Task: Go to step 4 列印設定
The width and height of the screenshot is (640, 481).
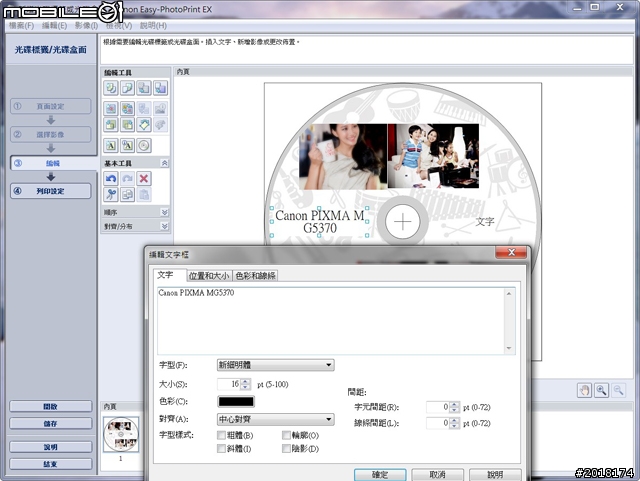Action: click(x=51, y=191)
